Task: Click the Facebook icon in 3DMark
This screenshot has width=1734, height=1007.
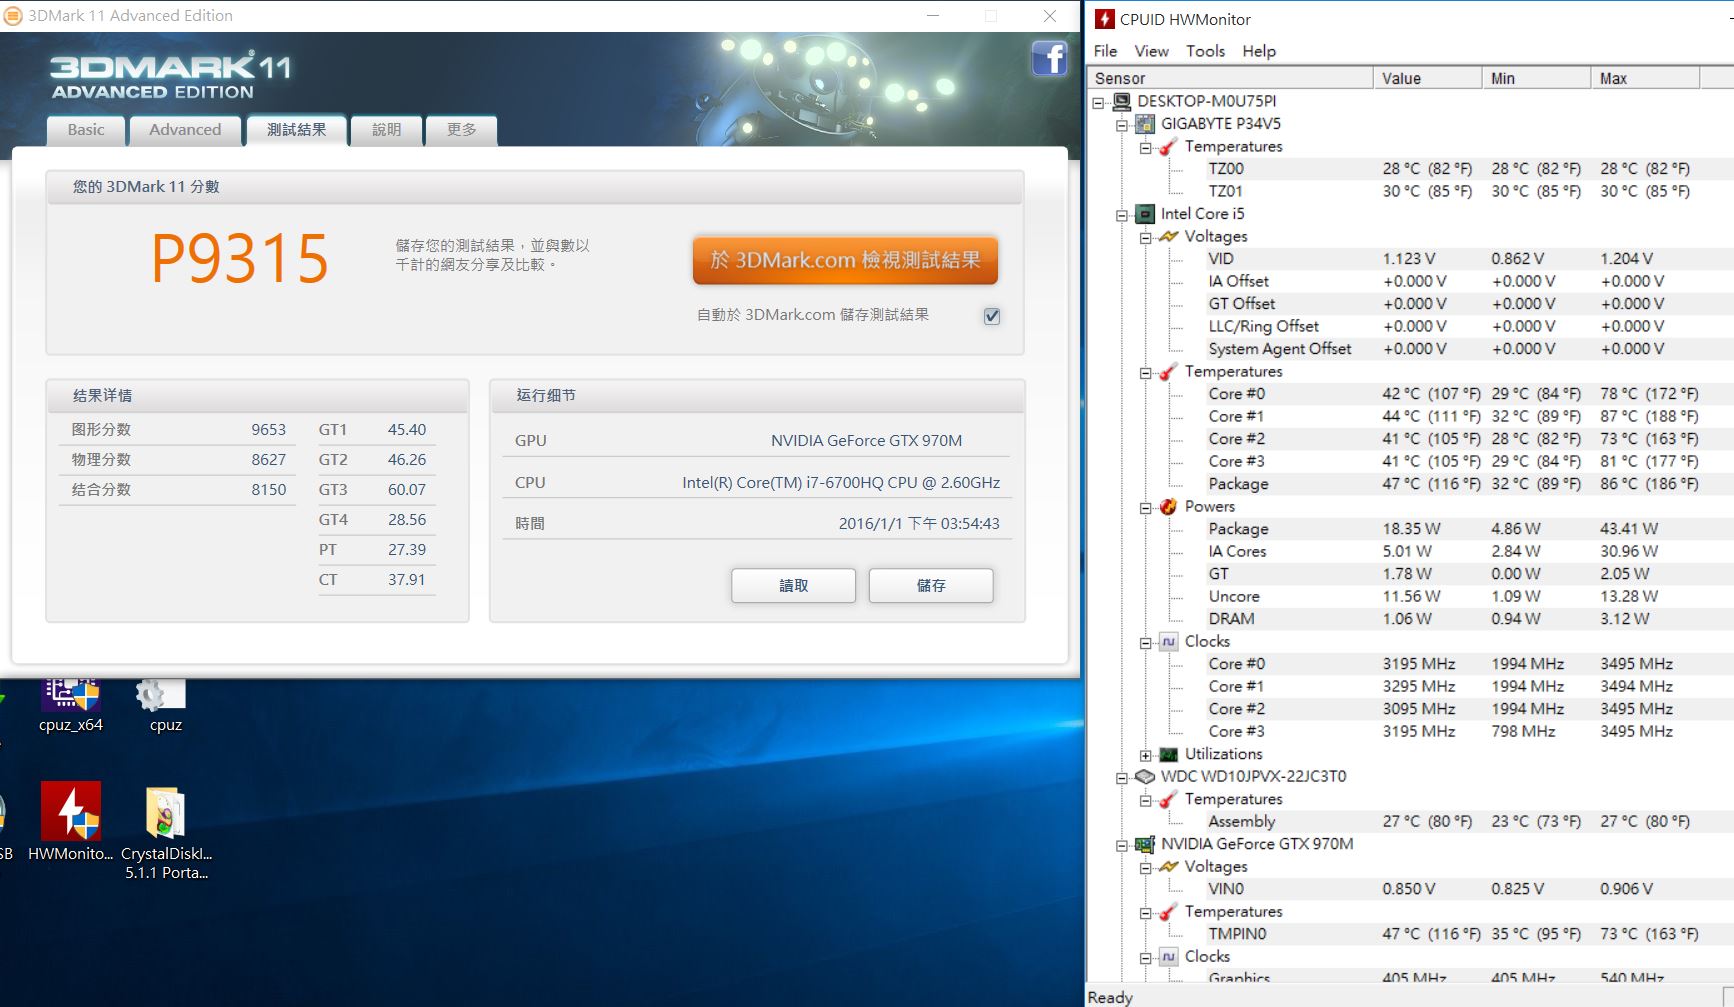Action: pos(1049,59)
